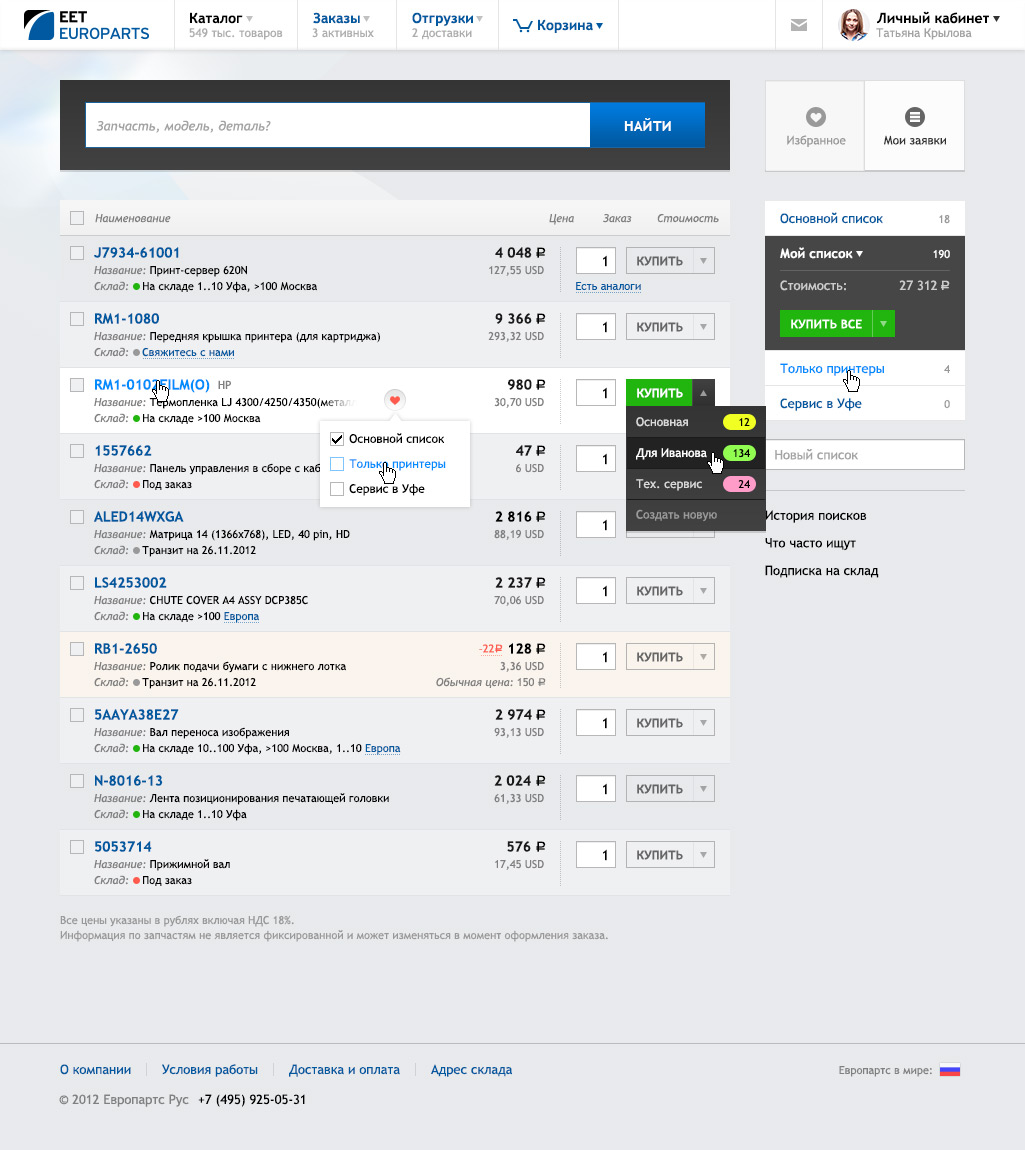
Task: Enable the Сервис в Уфе checkbox
Action: (337, 489)
